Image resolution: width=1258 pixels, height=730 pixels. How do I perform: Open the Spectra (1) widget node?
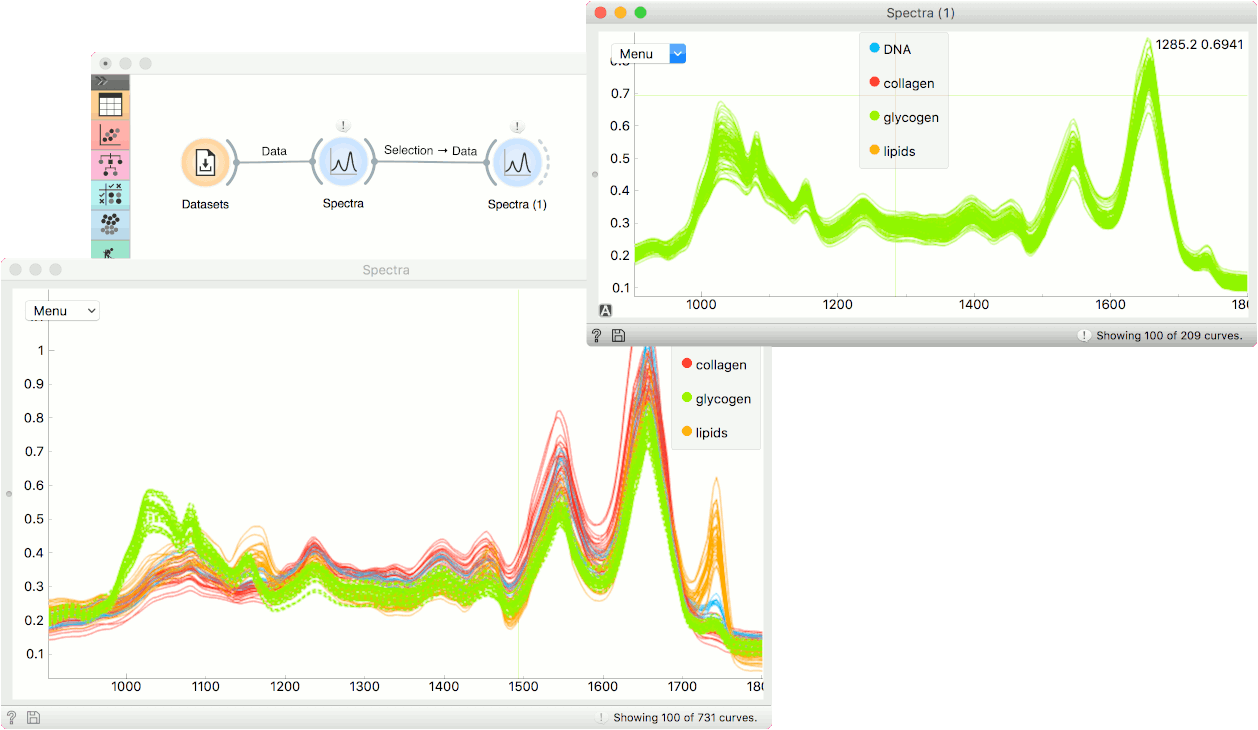coord(517,163)
